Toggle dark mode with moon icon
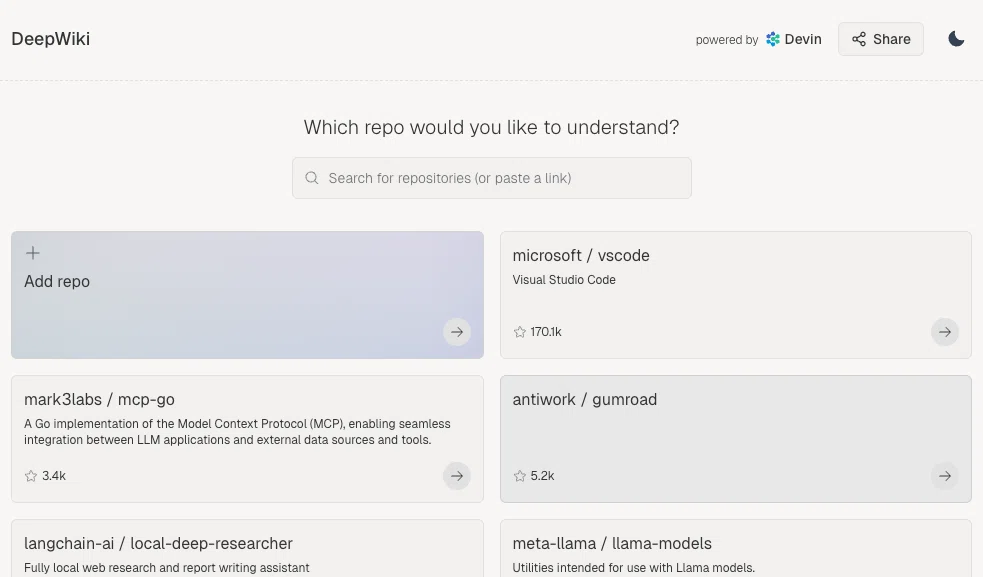Image resolution: width=983 pixels, height=577 pixels. click(955, 39)
